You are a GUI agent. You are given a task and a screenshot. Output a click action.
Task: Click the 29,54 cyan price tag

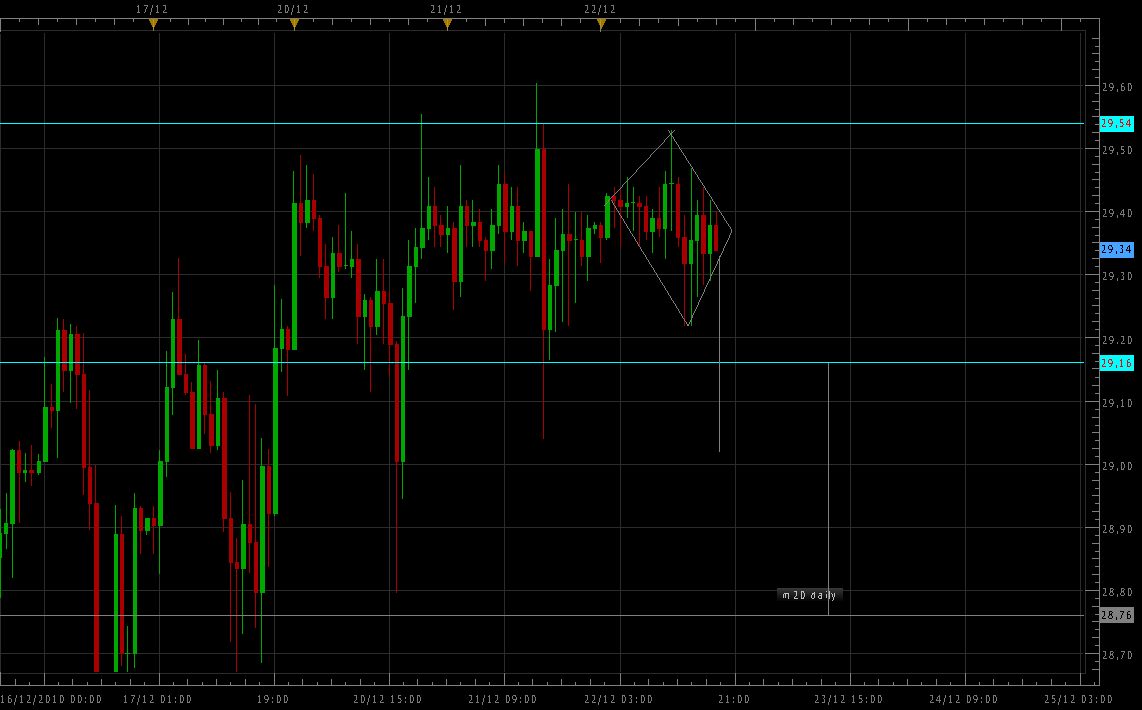tap(1116, 124)
